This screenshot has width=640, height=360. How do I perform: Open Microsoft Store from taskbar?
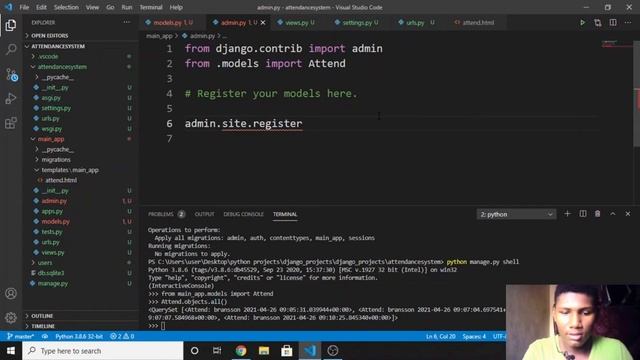(287, 351)
